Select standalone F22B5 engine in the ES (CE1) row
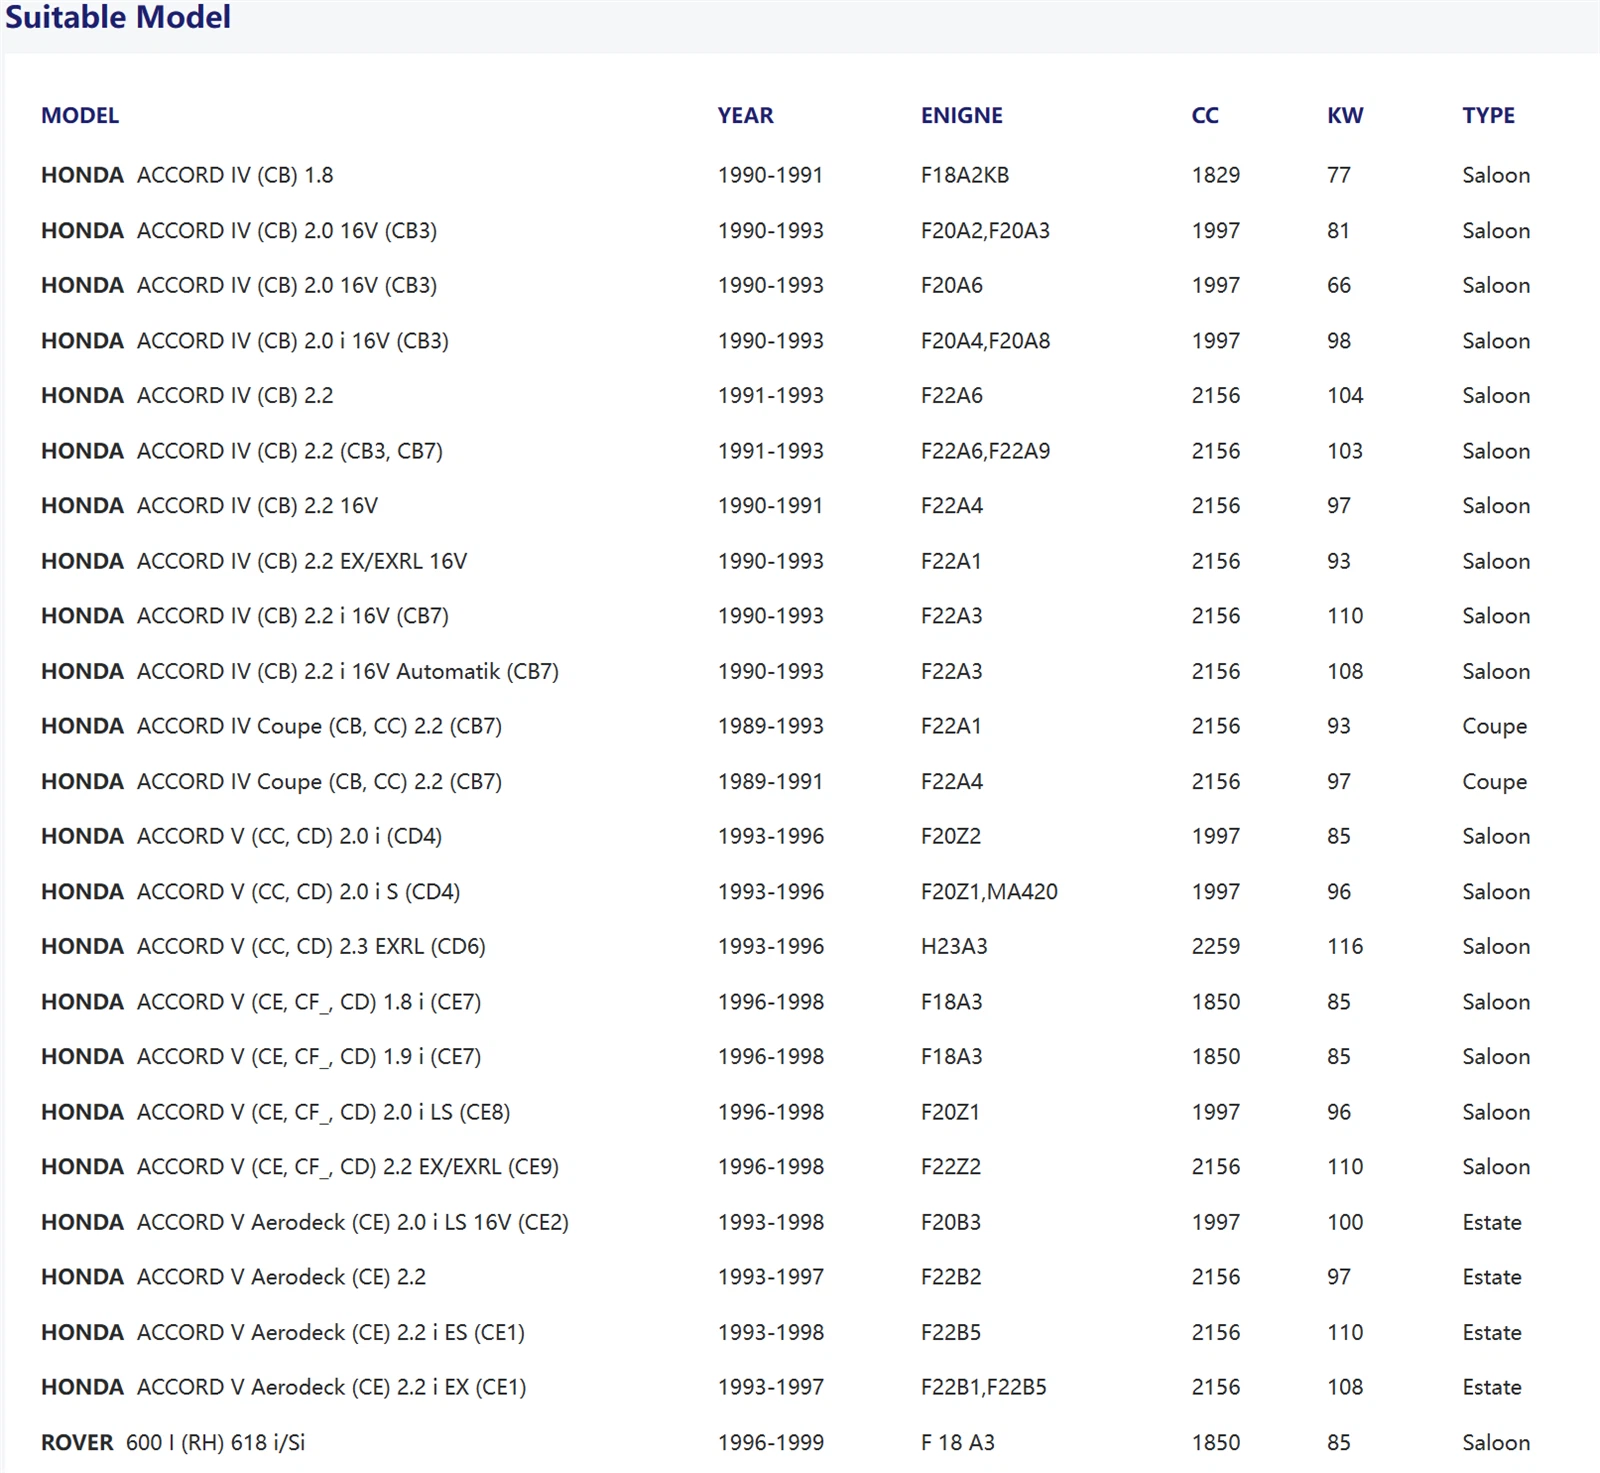 951,1332
